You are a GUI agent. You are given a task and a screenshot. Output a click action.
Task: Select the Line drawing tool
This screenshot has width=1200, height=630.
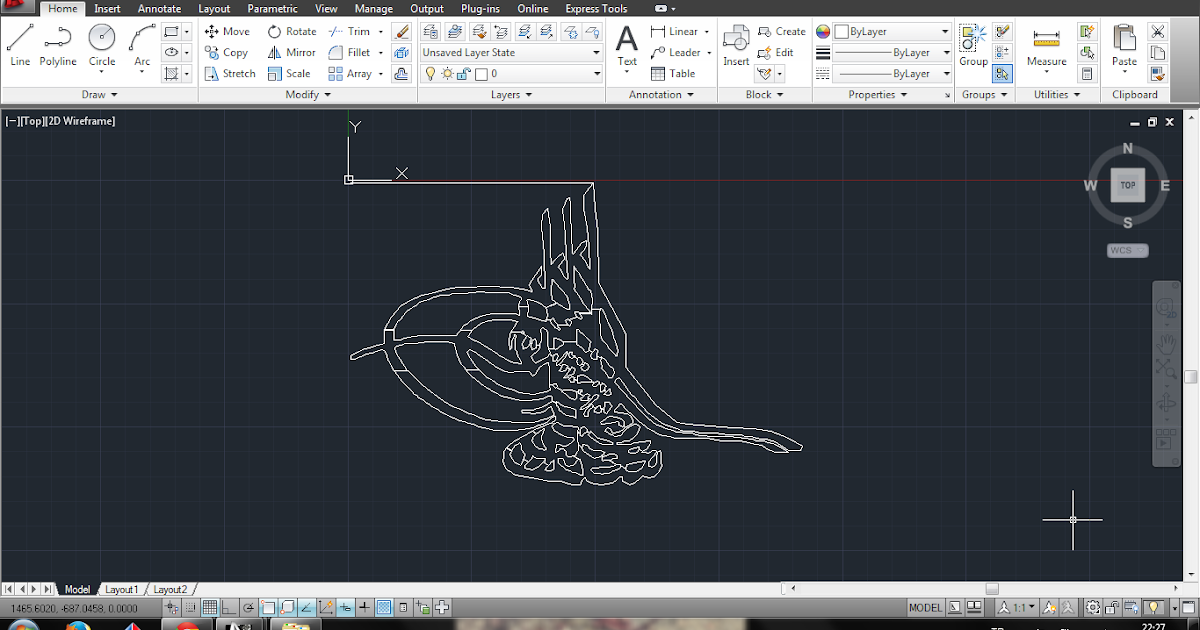point(20,46)
